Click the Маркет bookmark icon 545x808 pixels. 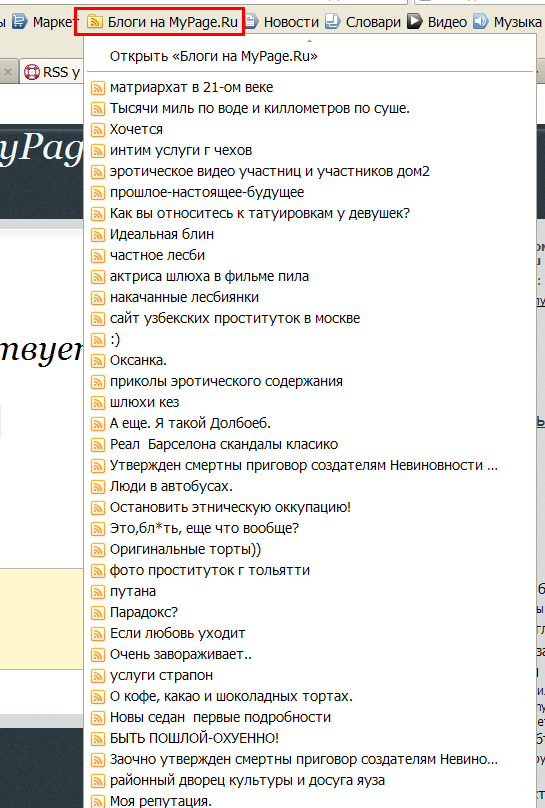(x=20, y=22)
